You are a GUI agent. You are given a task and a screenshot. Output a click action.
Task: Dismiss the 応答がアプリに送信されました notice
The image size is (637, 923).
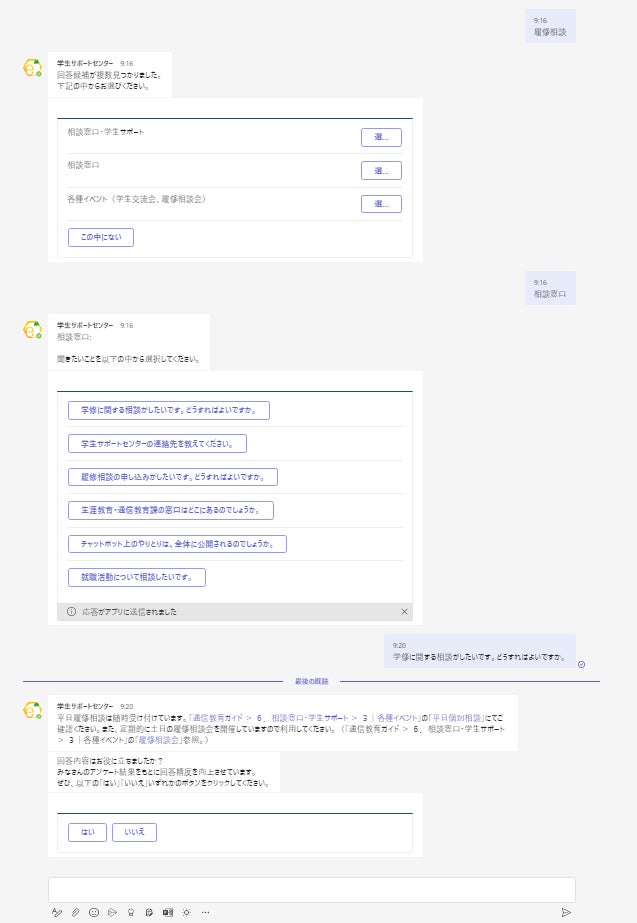tap(404, 612)
